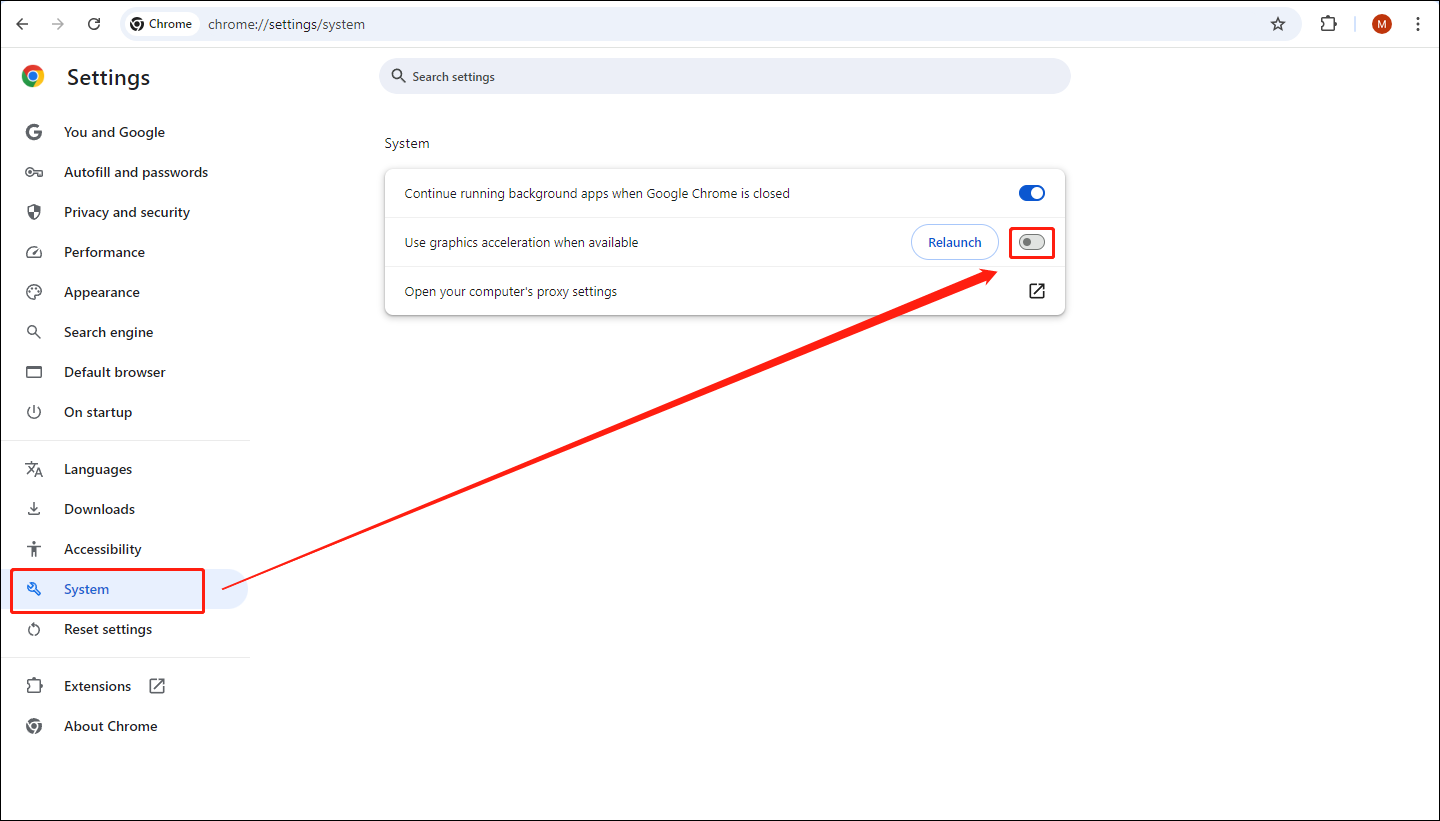Screen dimensions: 1440x821
Task: Click the Chrome logo beside Settings title
Action: [34, 77]
